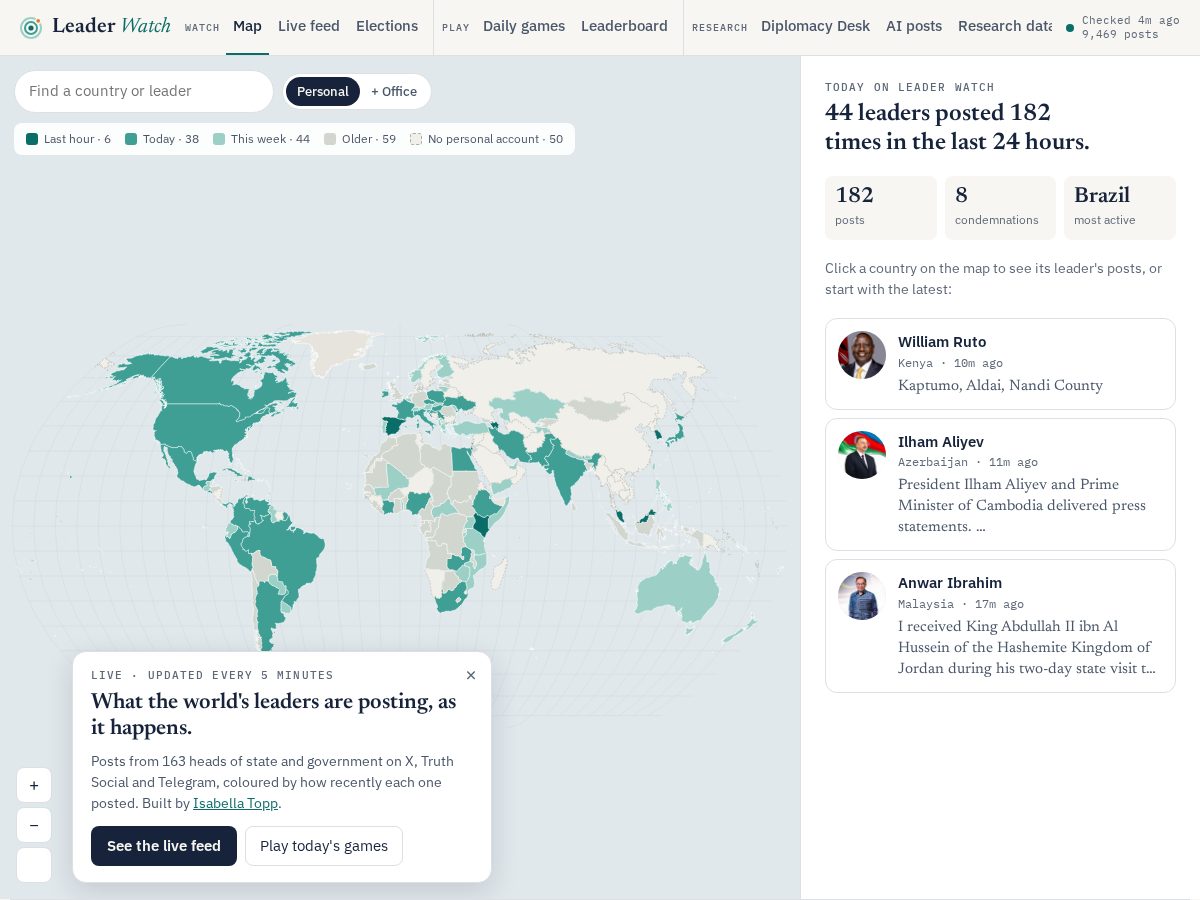Screen dimensions: 1200x900
Task: Click the See the live feed button
Action: tap(164, 846)
